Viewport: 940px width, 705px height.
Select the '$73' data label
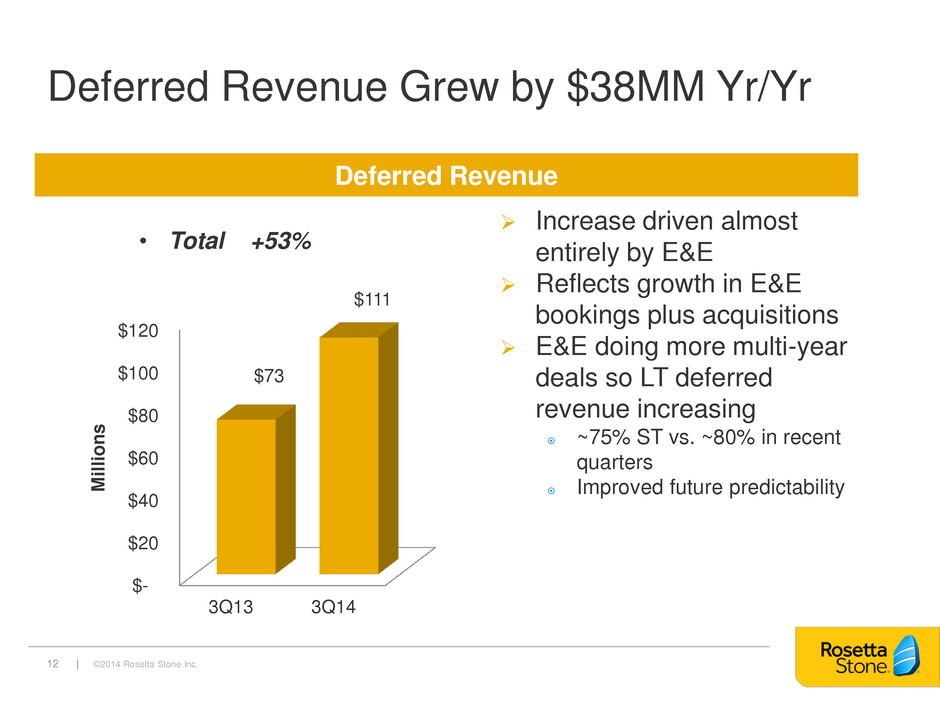[269, 376]
